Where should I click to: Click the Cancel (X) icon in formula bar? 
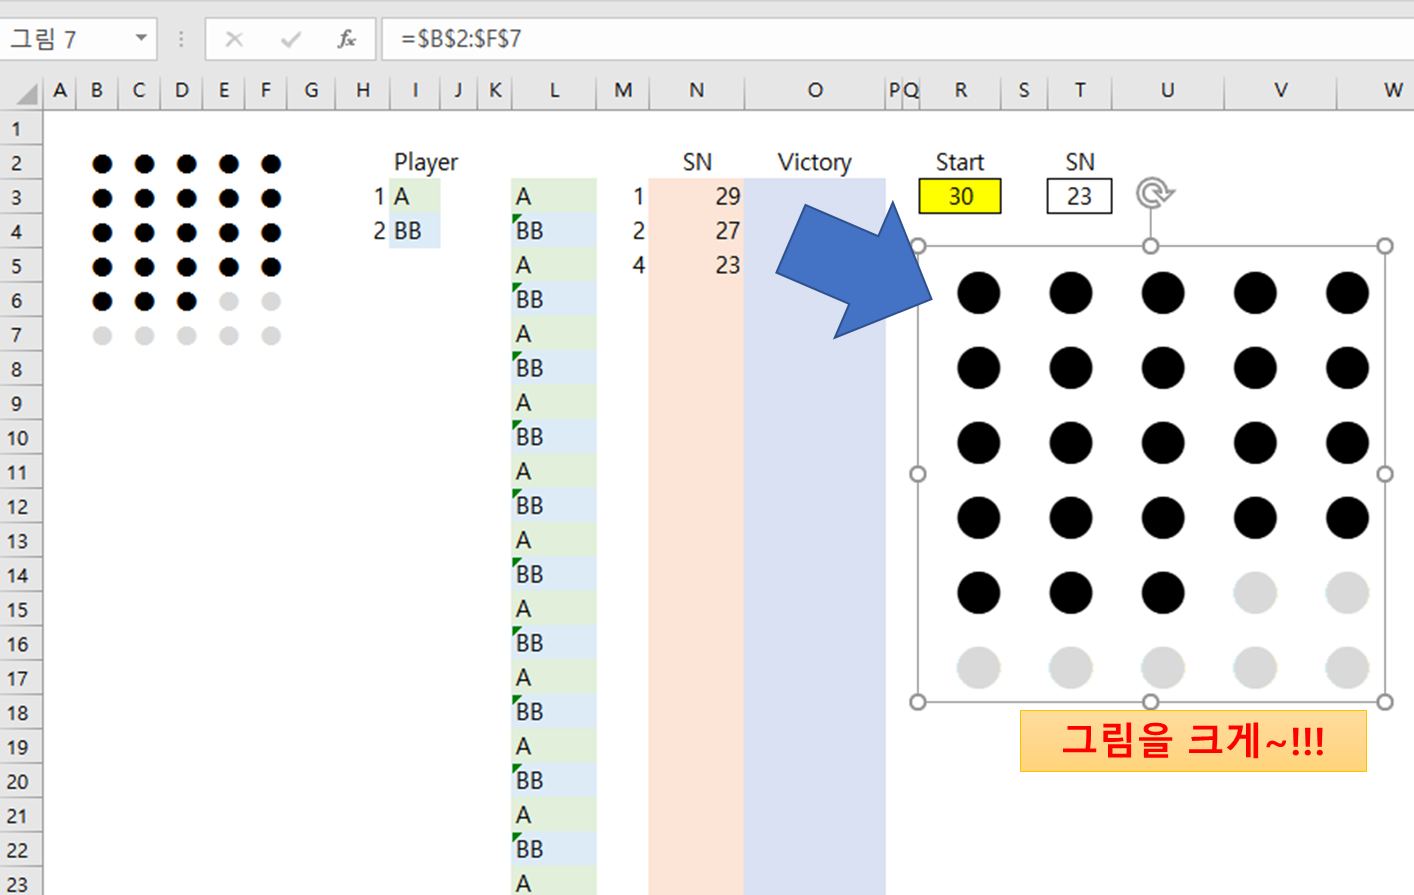click(234, 39)
